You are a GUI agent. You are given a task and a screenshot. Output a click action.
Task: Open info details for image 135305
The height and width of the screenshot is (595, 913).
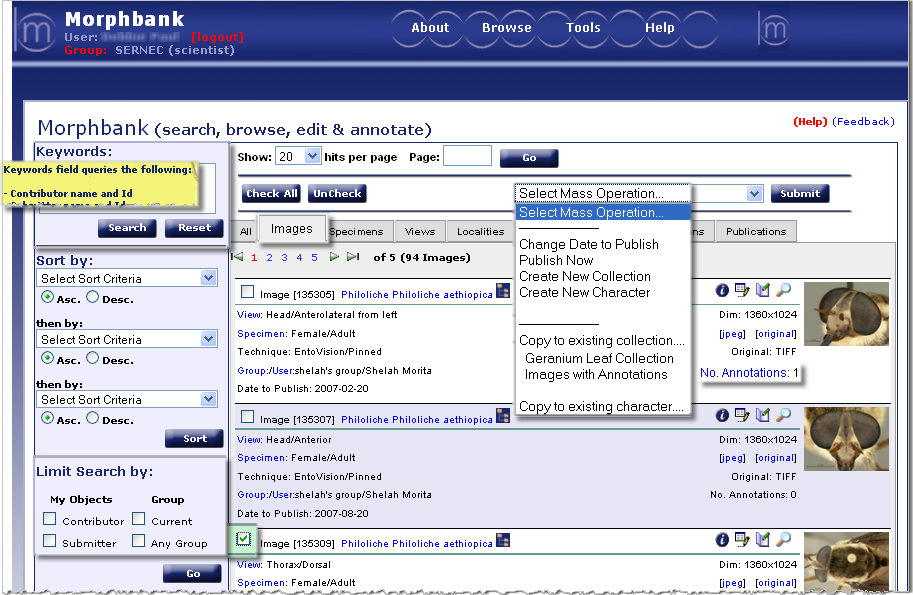pos(722,290)
